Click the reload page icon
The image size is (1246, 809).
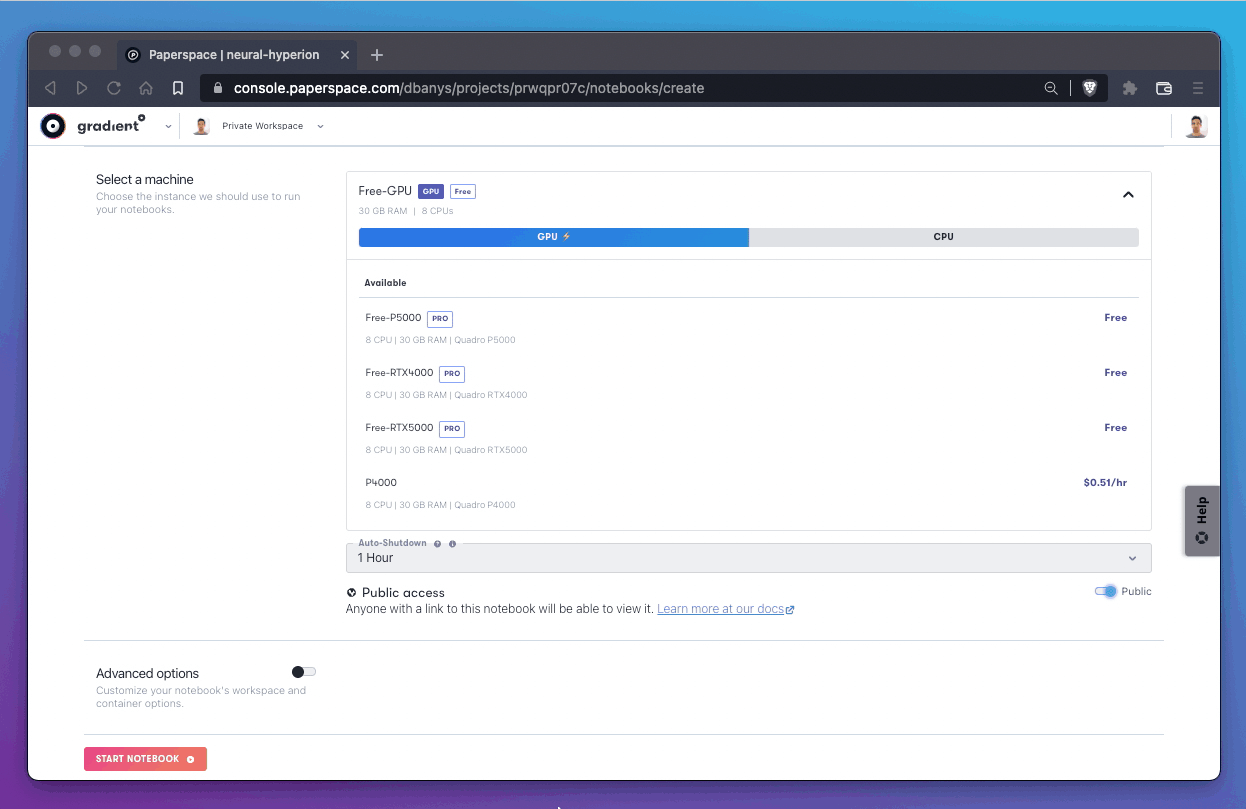tap(114, 88)
